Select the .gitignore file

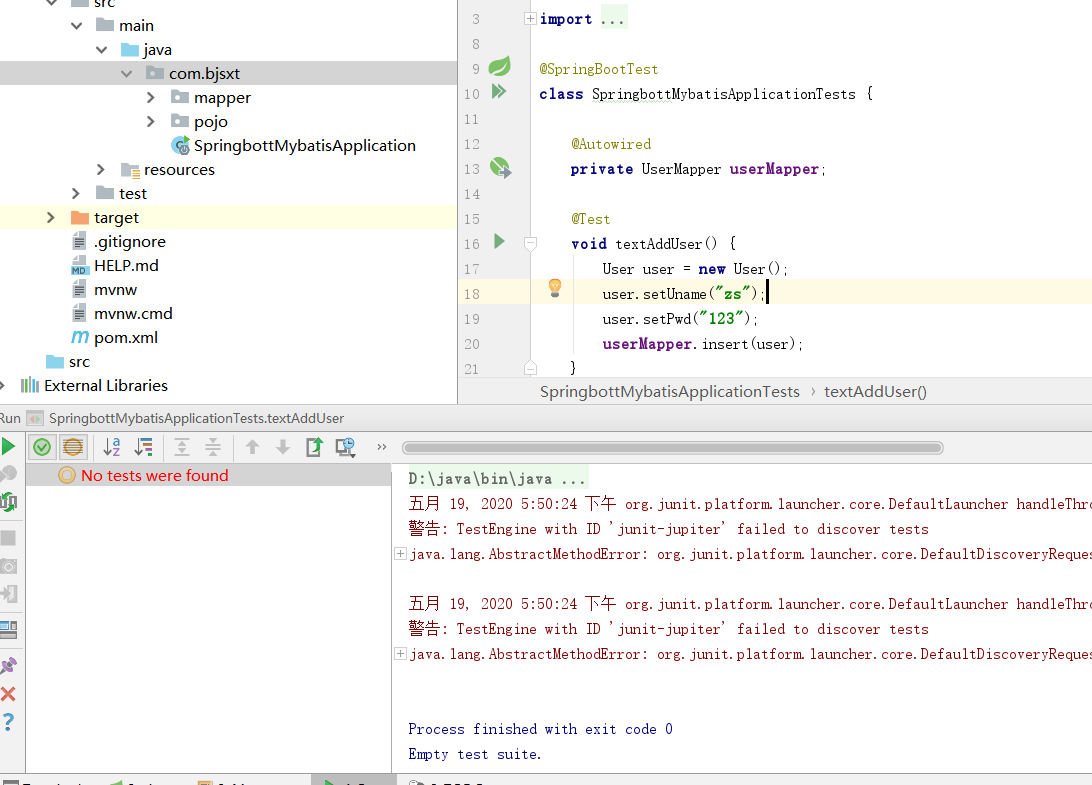tap(130, 242)
